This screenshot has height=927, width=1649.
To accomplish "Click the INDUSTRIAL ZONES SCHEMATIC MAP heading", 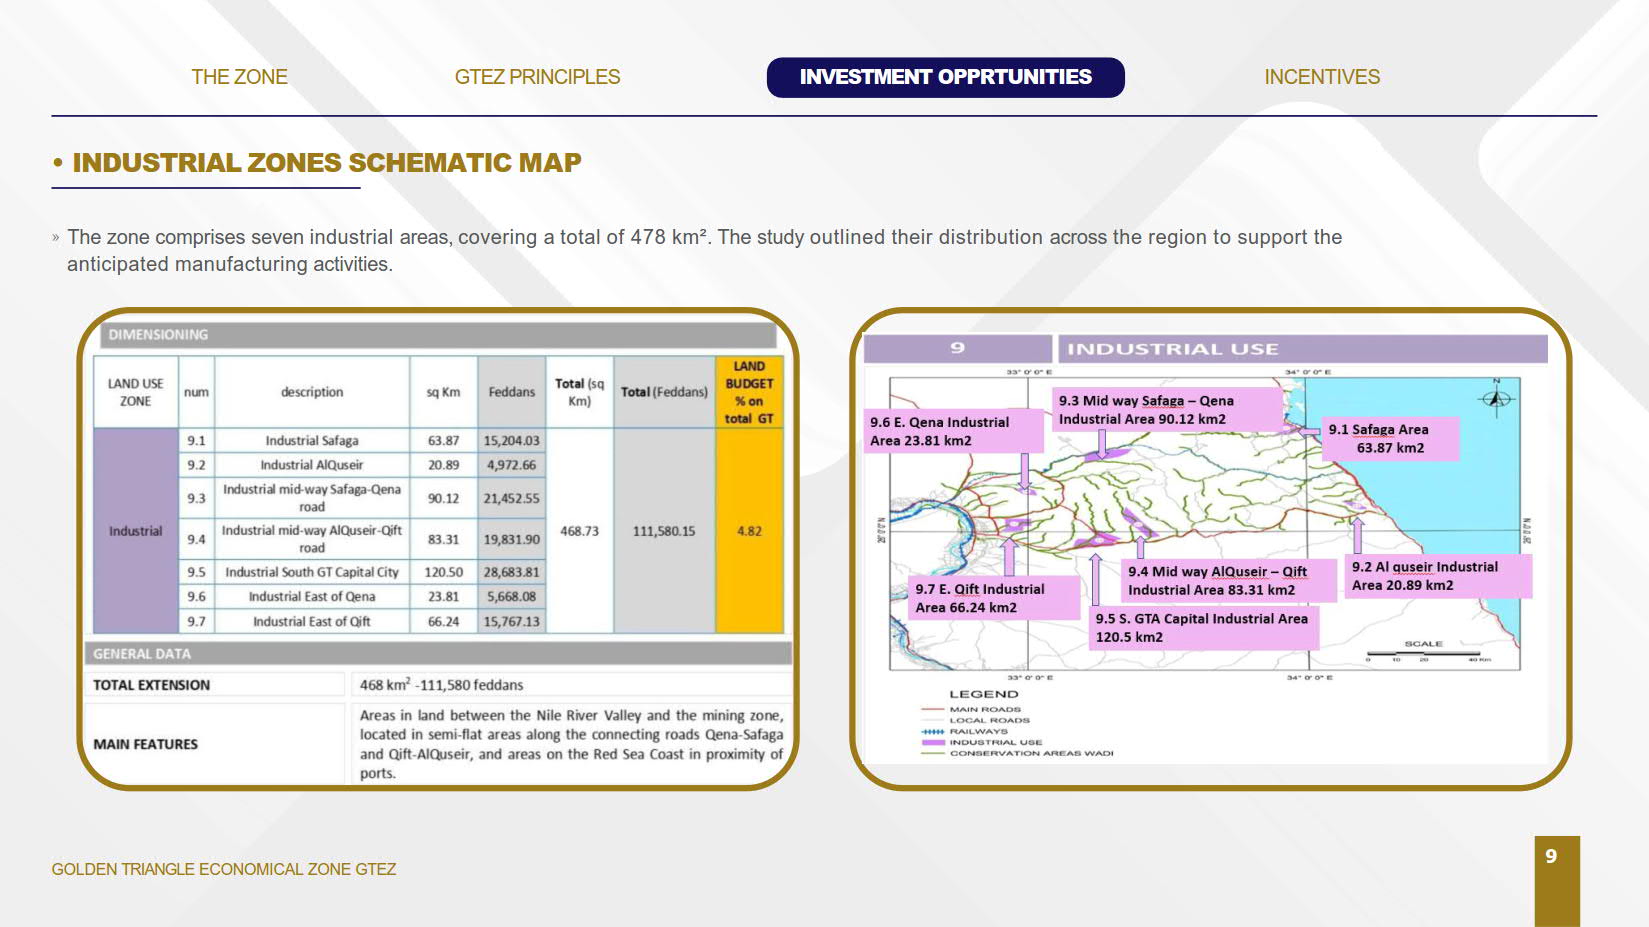I will 327,163.
